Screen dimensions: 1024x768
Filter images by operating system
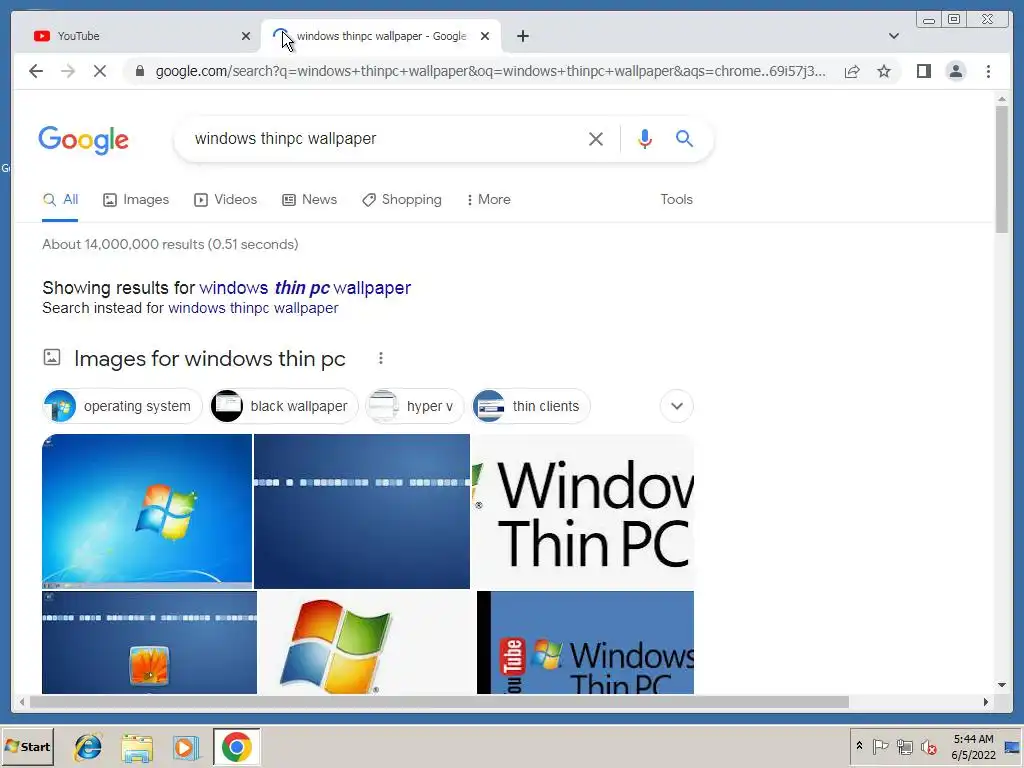[122, 406]
